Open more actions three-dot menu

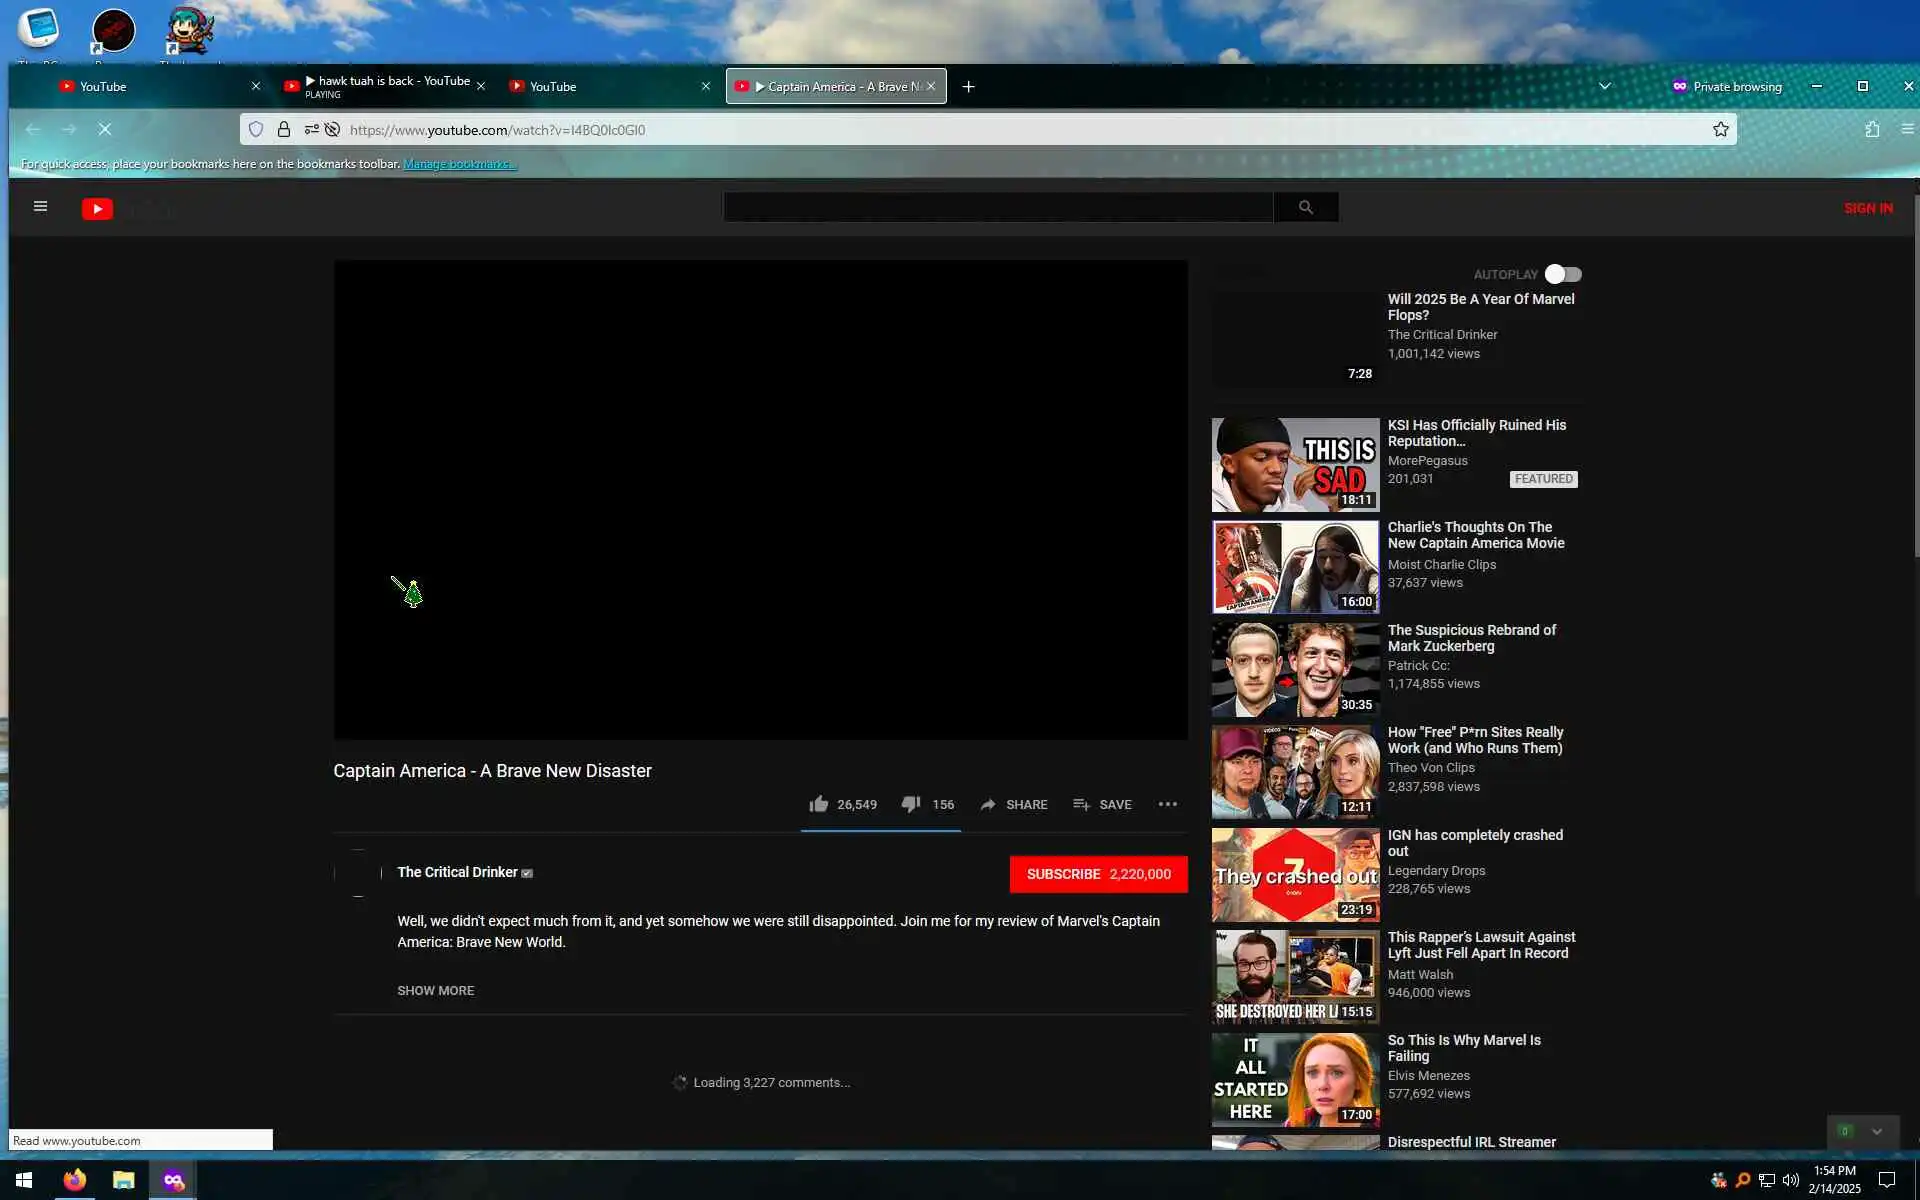(x=1167, y=804)
